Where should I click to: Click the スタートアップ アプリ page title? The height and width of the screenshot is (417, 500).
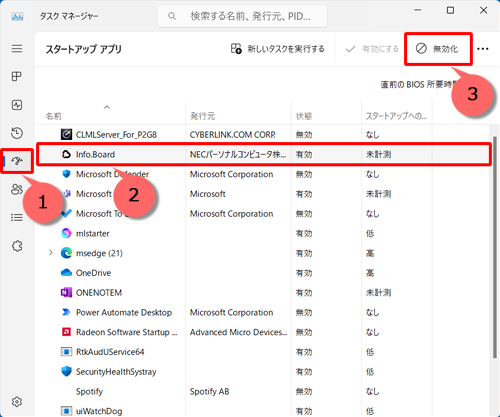pos(84,49)
